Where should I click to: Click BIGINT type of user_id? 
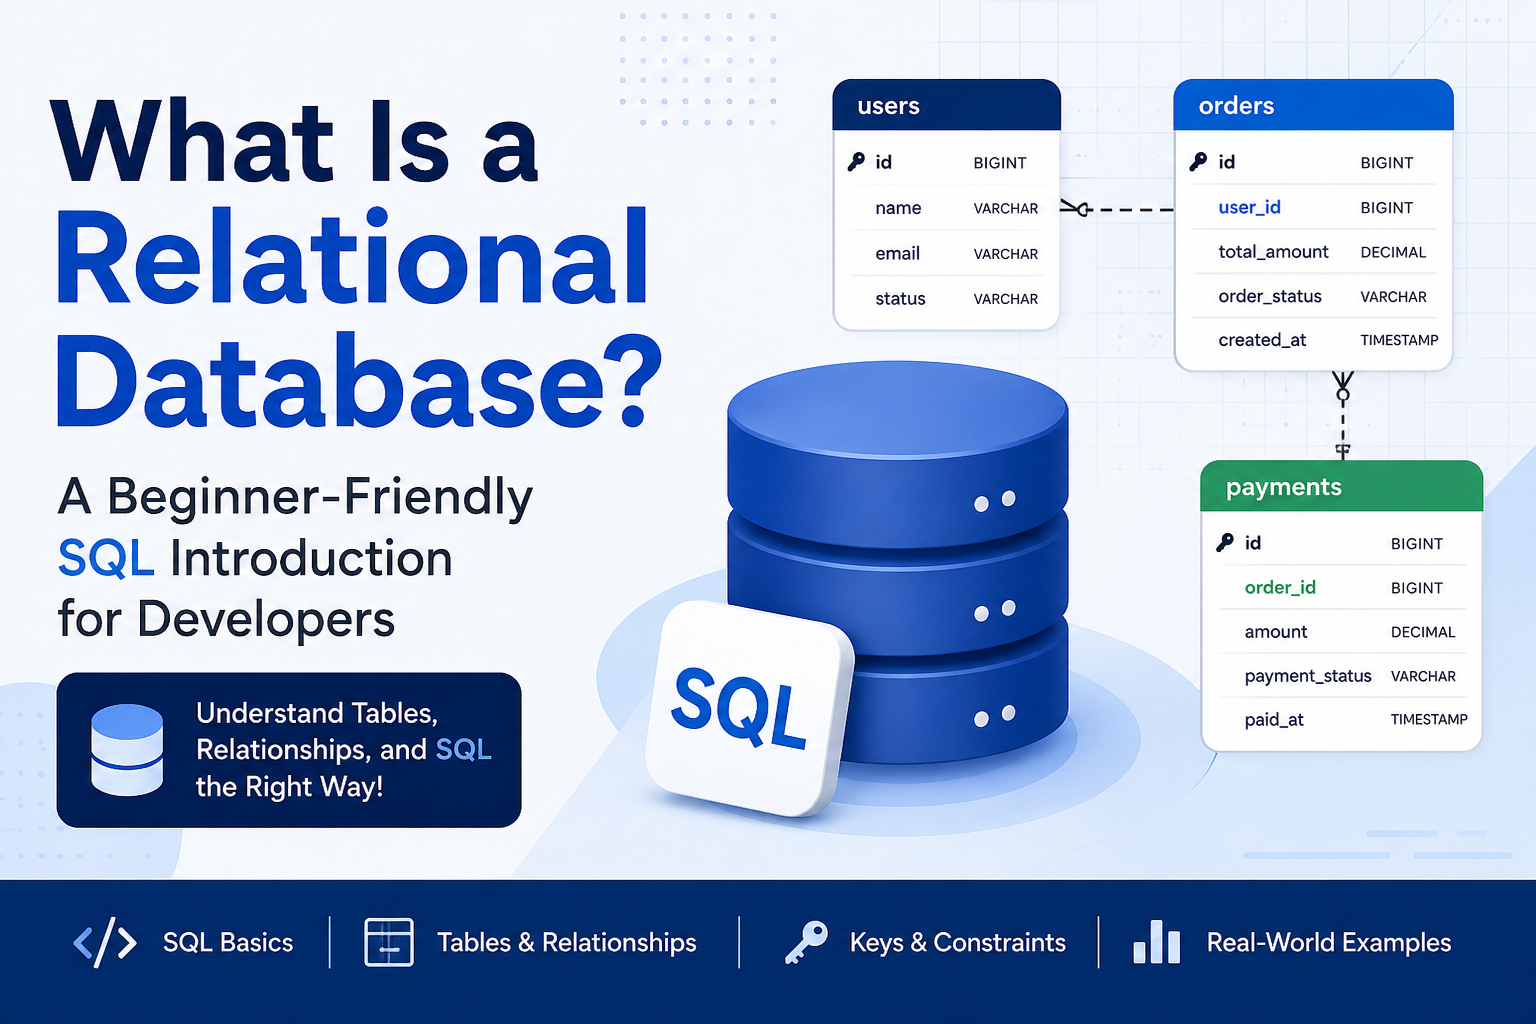(1386, 208)
